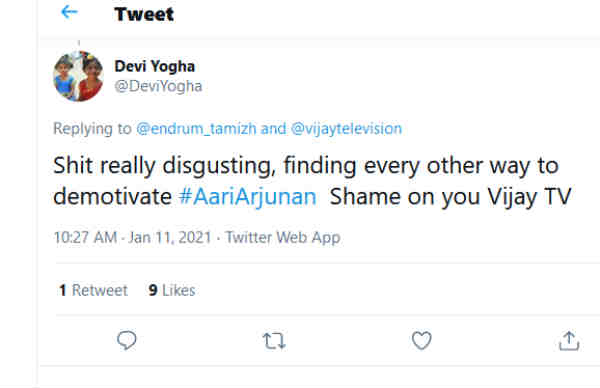The width and height of the screenshot is (600, 388).
Task: View the 1 Retweet list
Action: coord(93,290)
